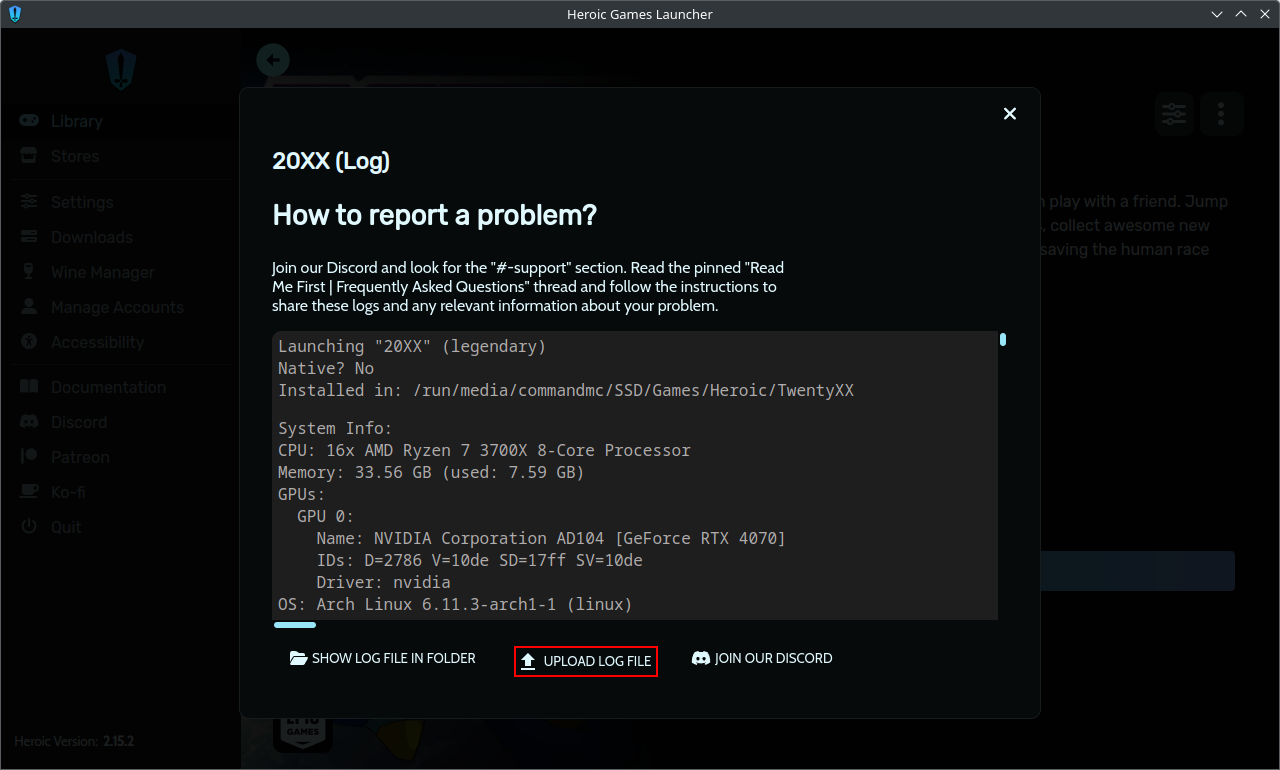
Task: Click the "Driver: nvidia" log line
Action: (x=383, y=582)
